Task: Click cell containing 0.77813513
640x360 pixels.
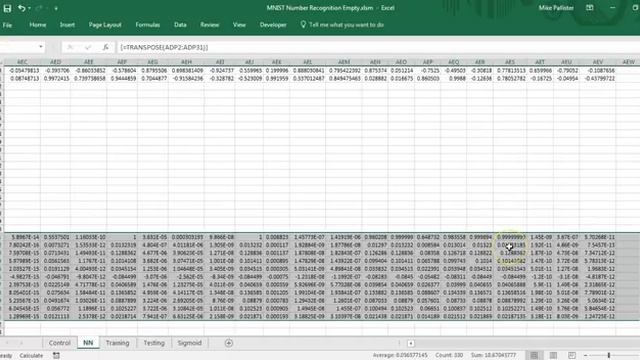Action: 510,71
